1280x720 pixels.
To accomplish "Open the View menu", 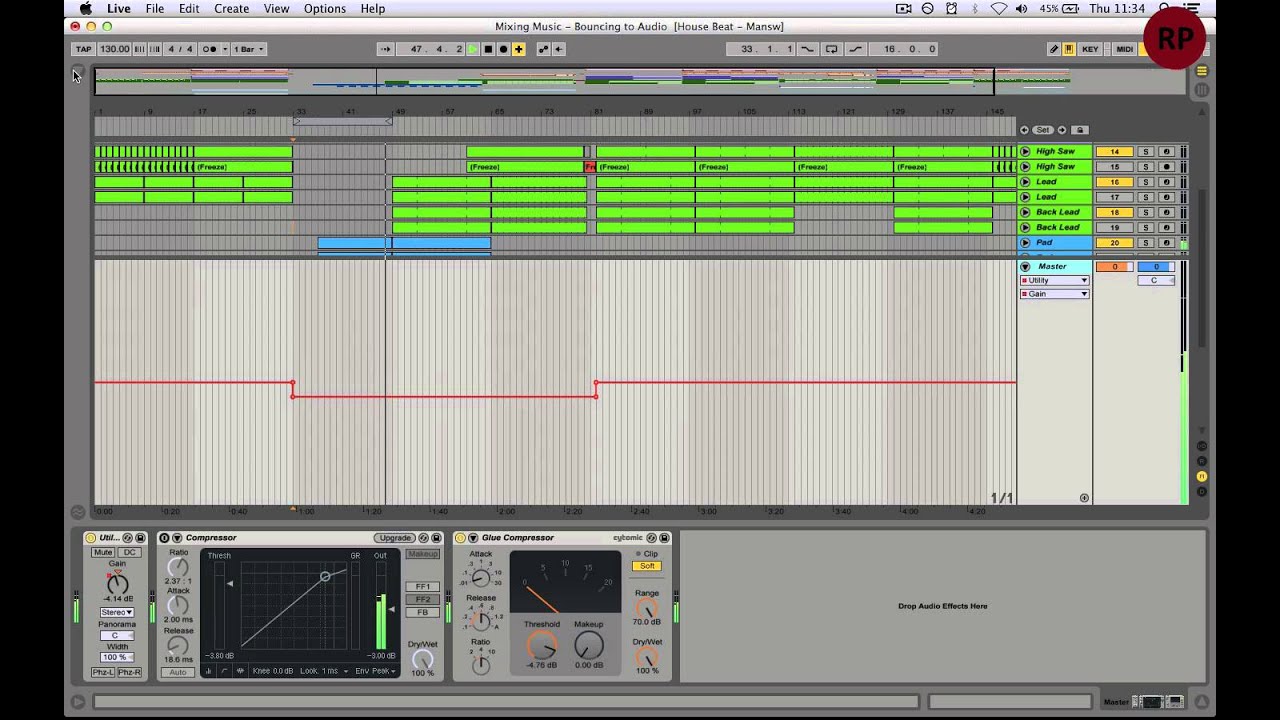I will (276, 8).
